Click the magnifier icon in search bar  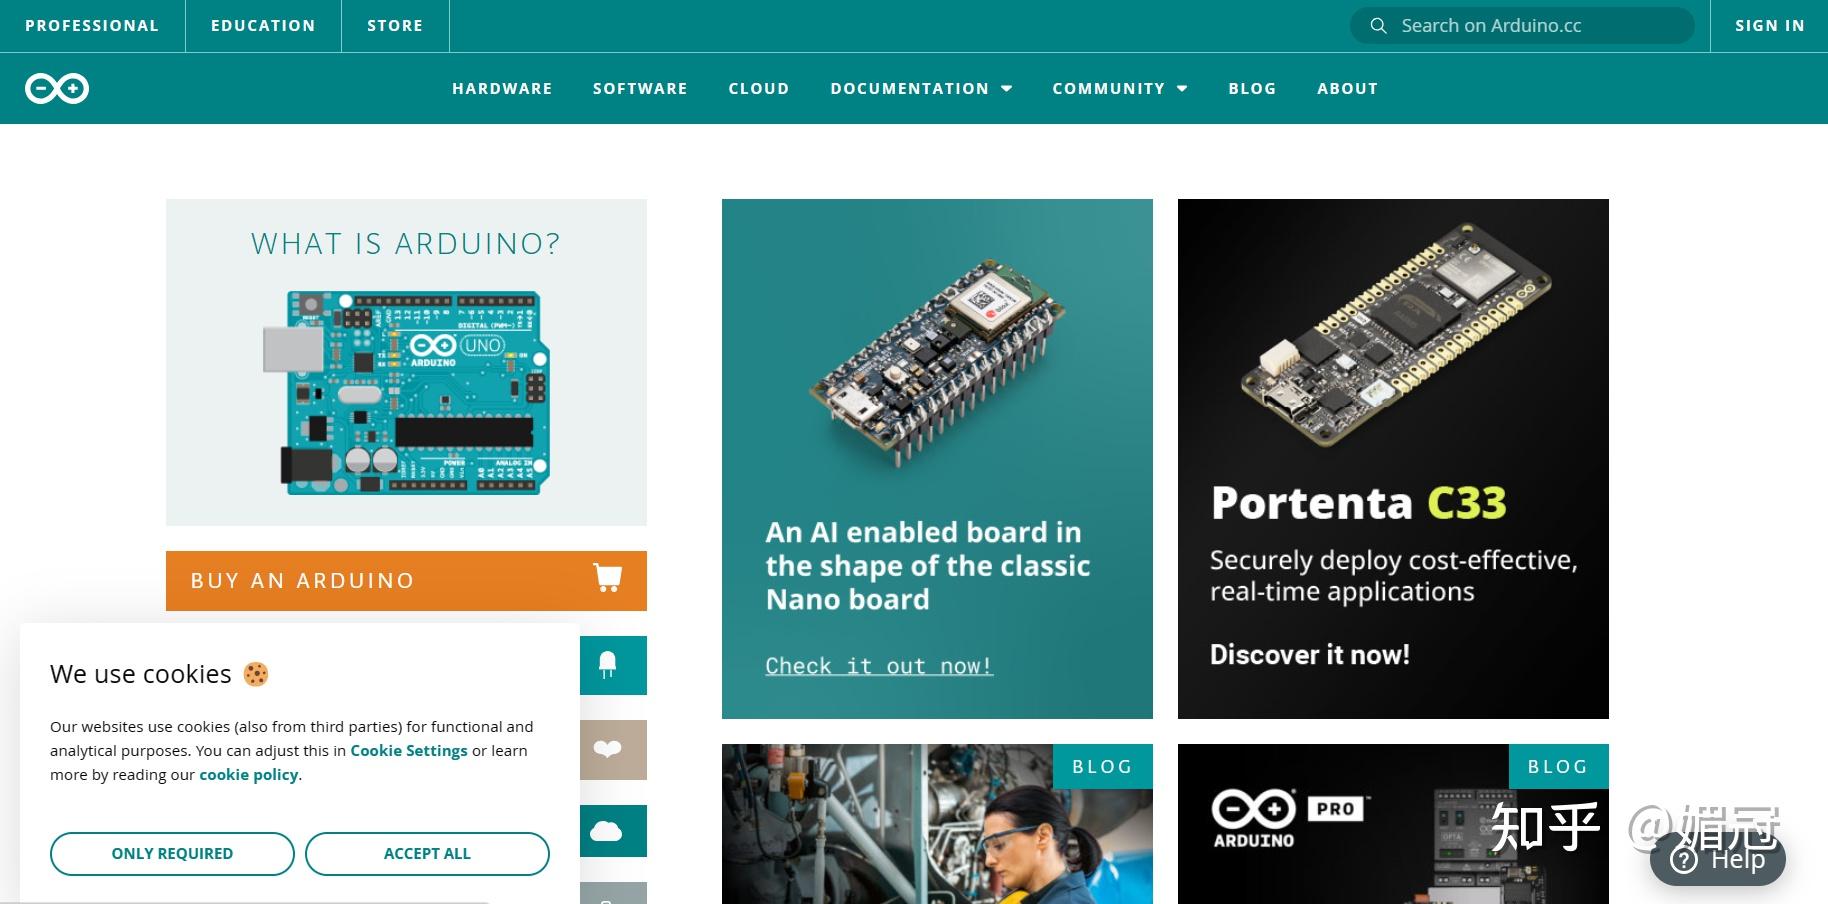click(x=1378, y=25)
